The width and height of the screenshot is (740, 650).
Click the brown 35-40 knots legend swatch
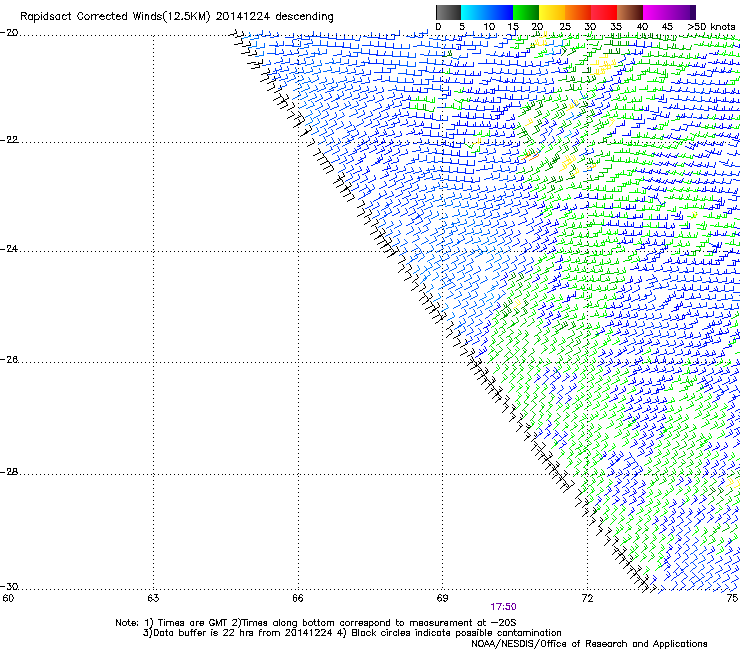pyautogui.click(x=630, y=12)
